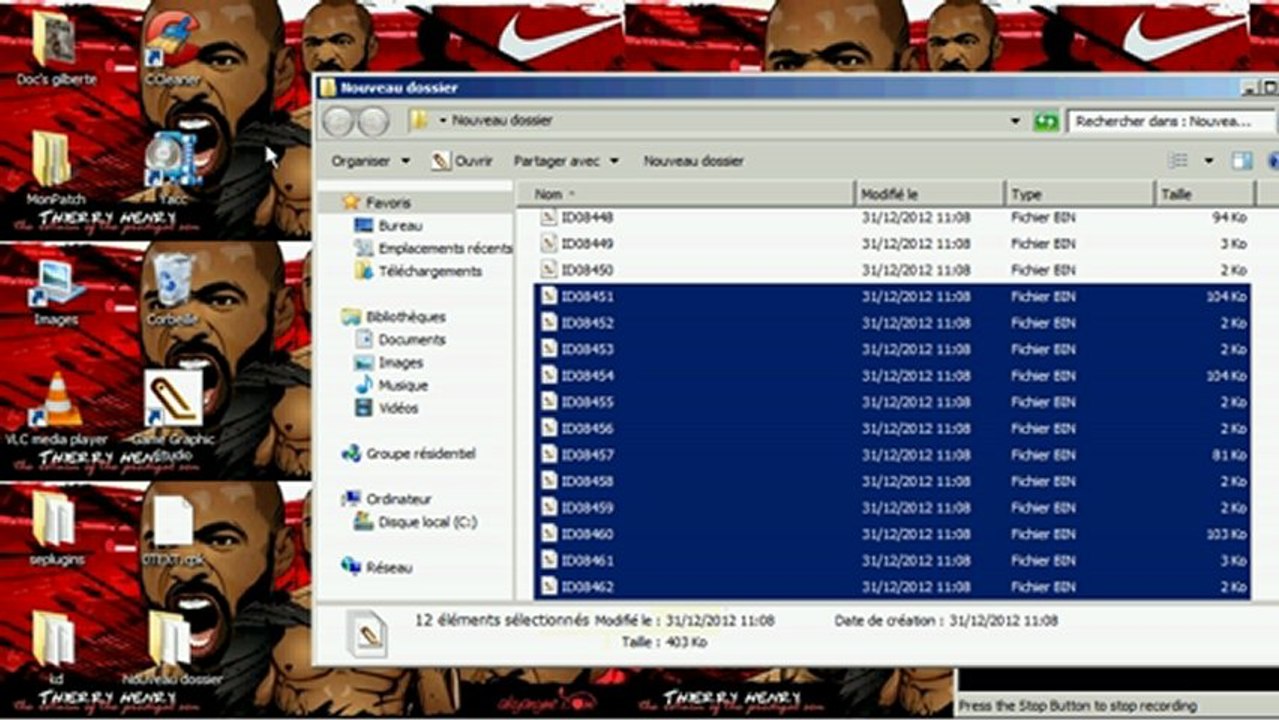Image resolution: width=1279 pixels, height=720 pixels.
Task: Select file ID08452
Action: pyautogui.click(x=892, y=323)
